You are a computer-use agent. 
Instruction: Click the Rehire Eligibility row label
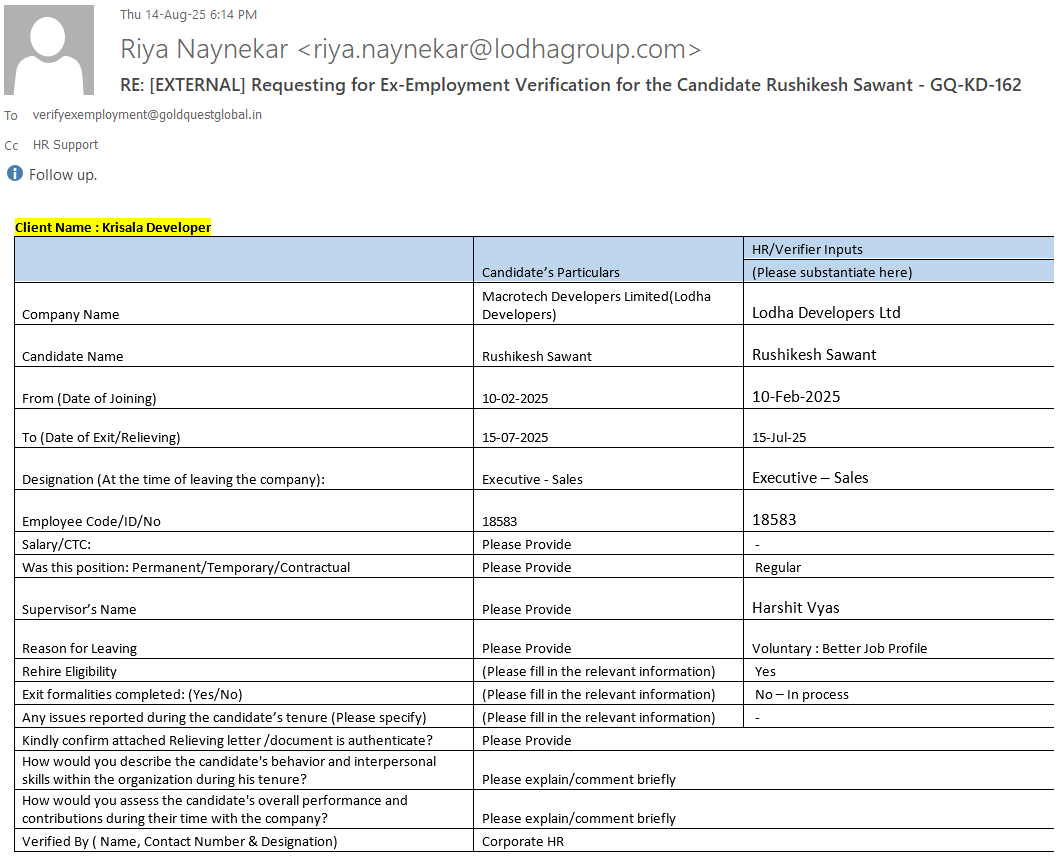[x=69, y=671]
